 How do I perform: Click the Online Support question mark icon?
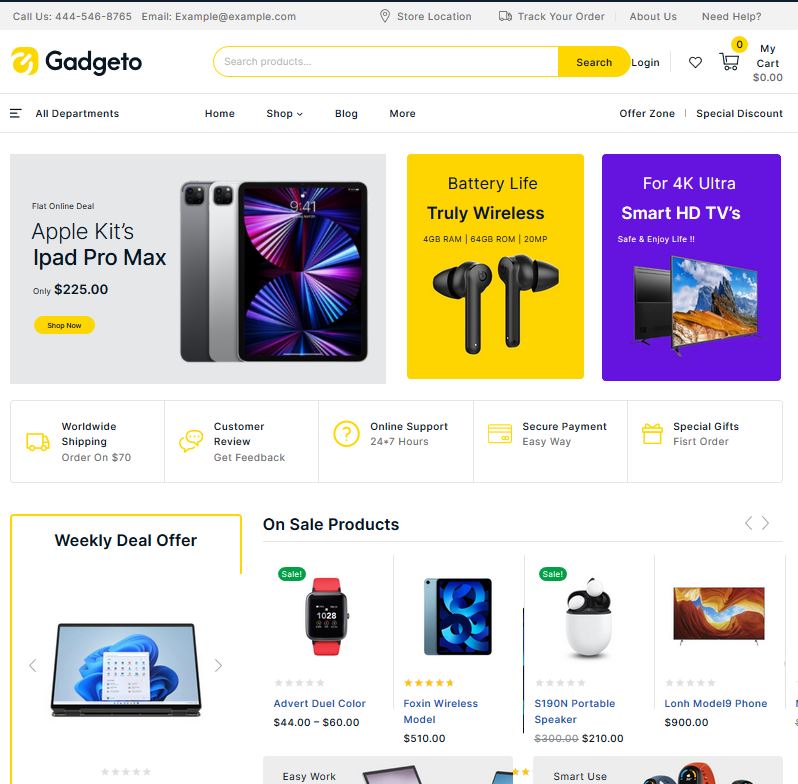click(x=347, y=434)
